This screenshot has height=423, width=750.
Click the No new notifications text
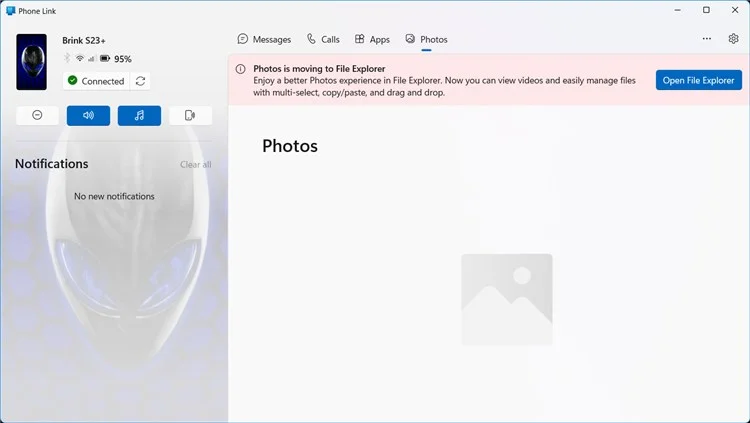[x=114, y=196]
